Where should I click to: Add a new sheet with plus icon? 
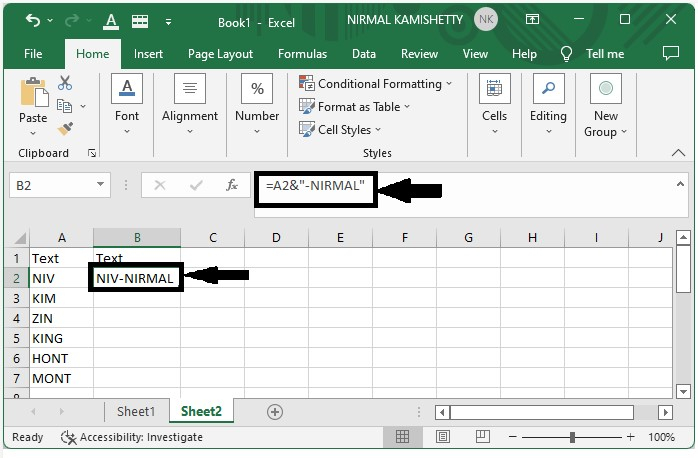point(275,411)
